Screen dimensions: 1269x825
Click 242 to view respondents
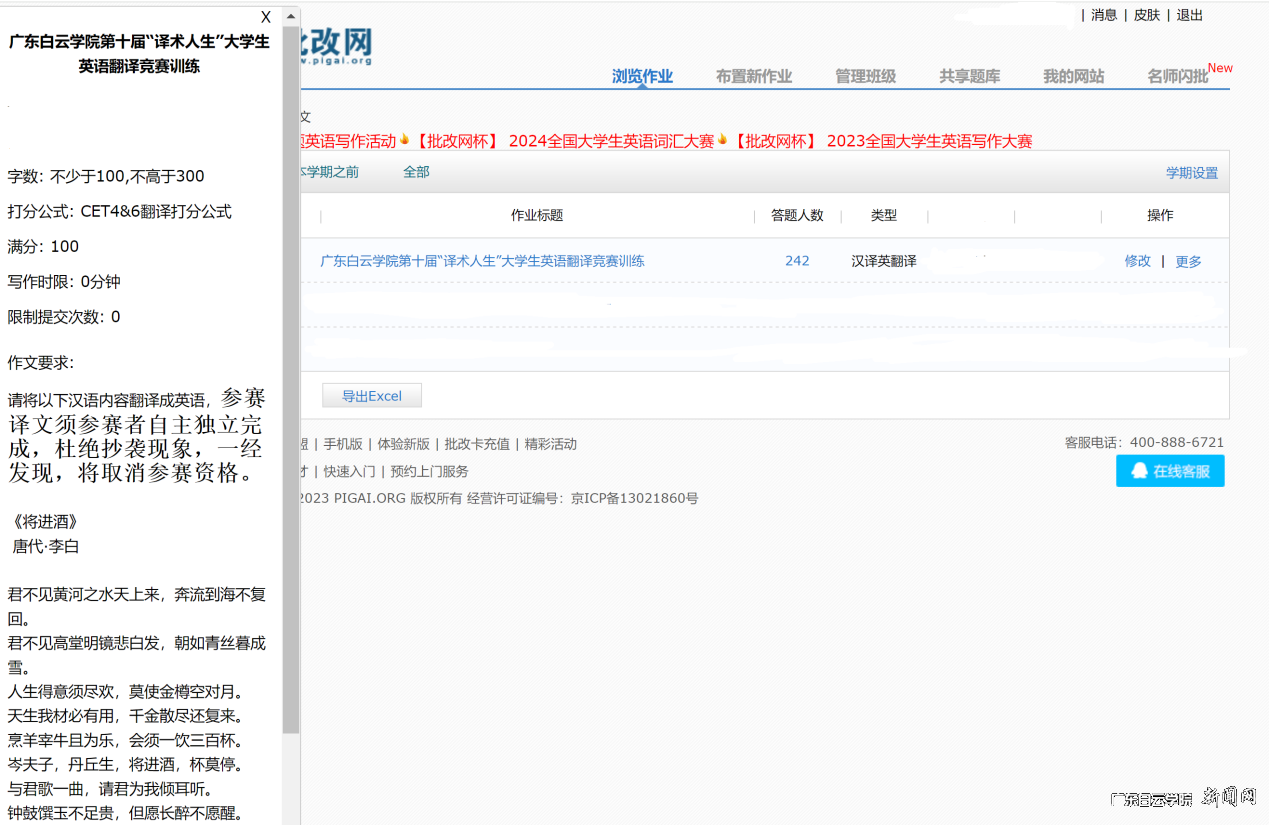coord(797,260)
